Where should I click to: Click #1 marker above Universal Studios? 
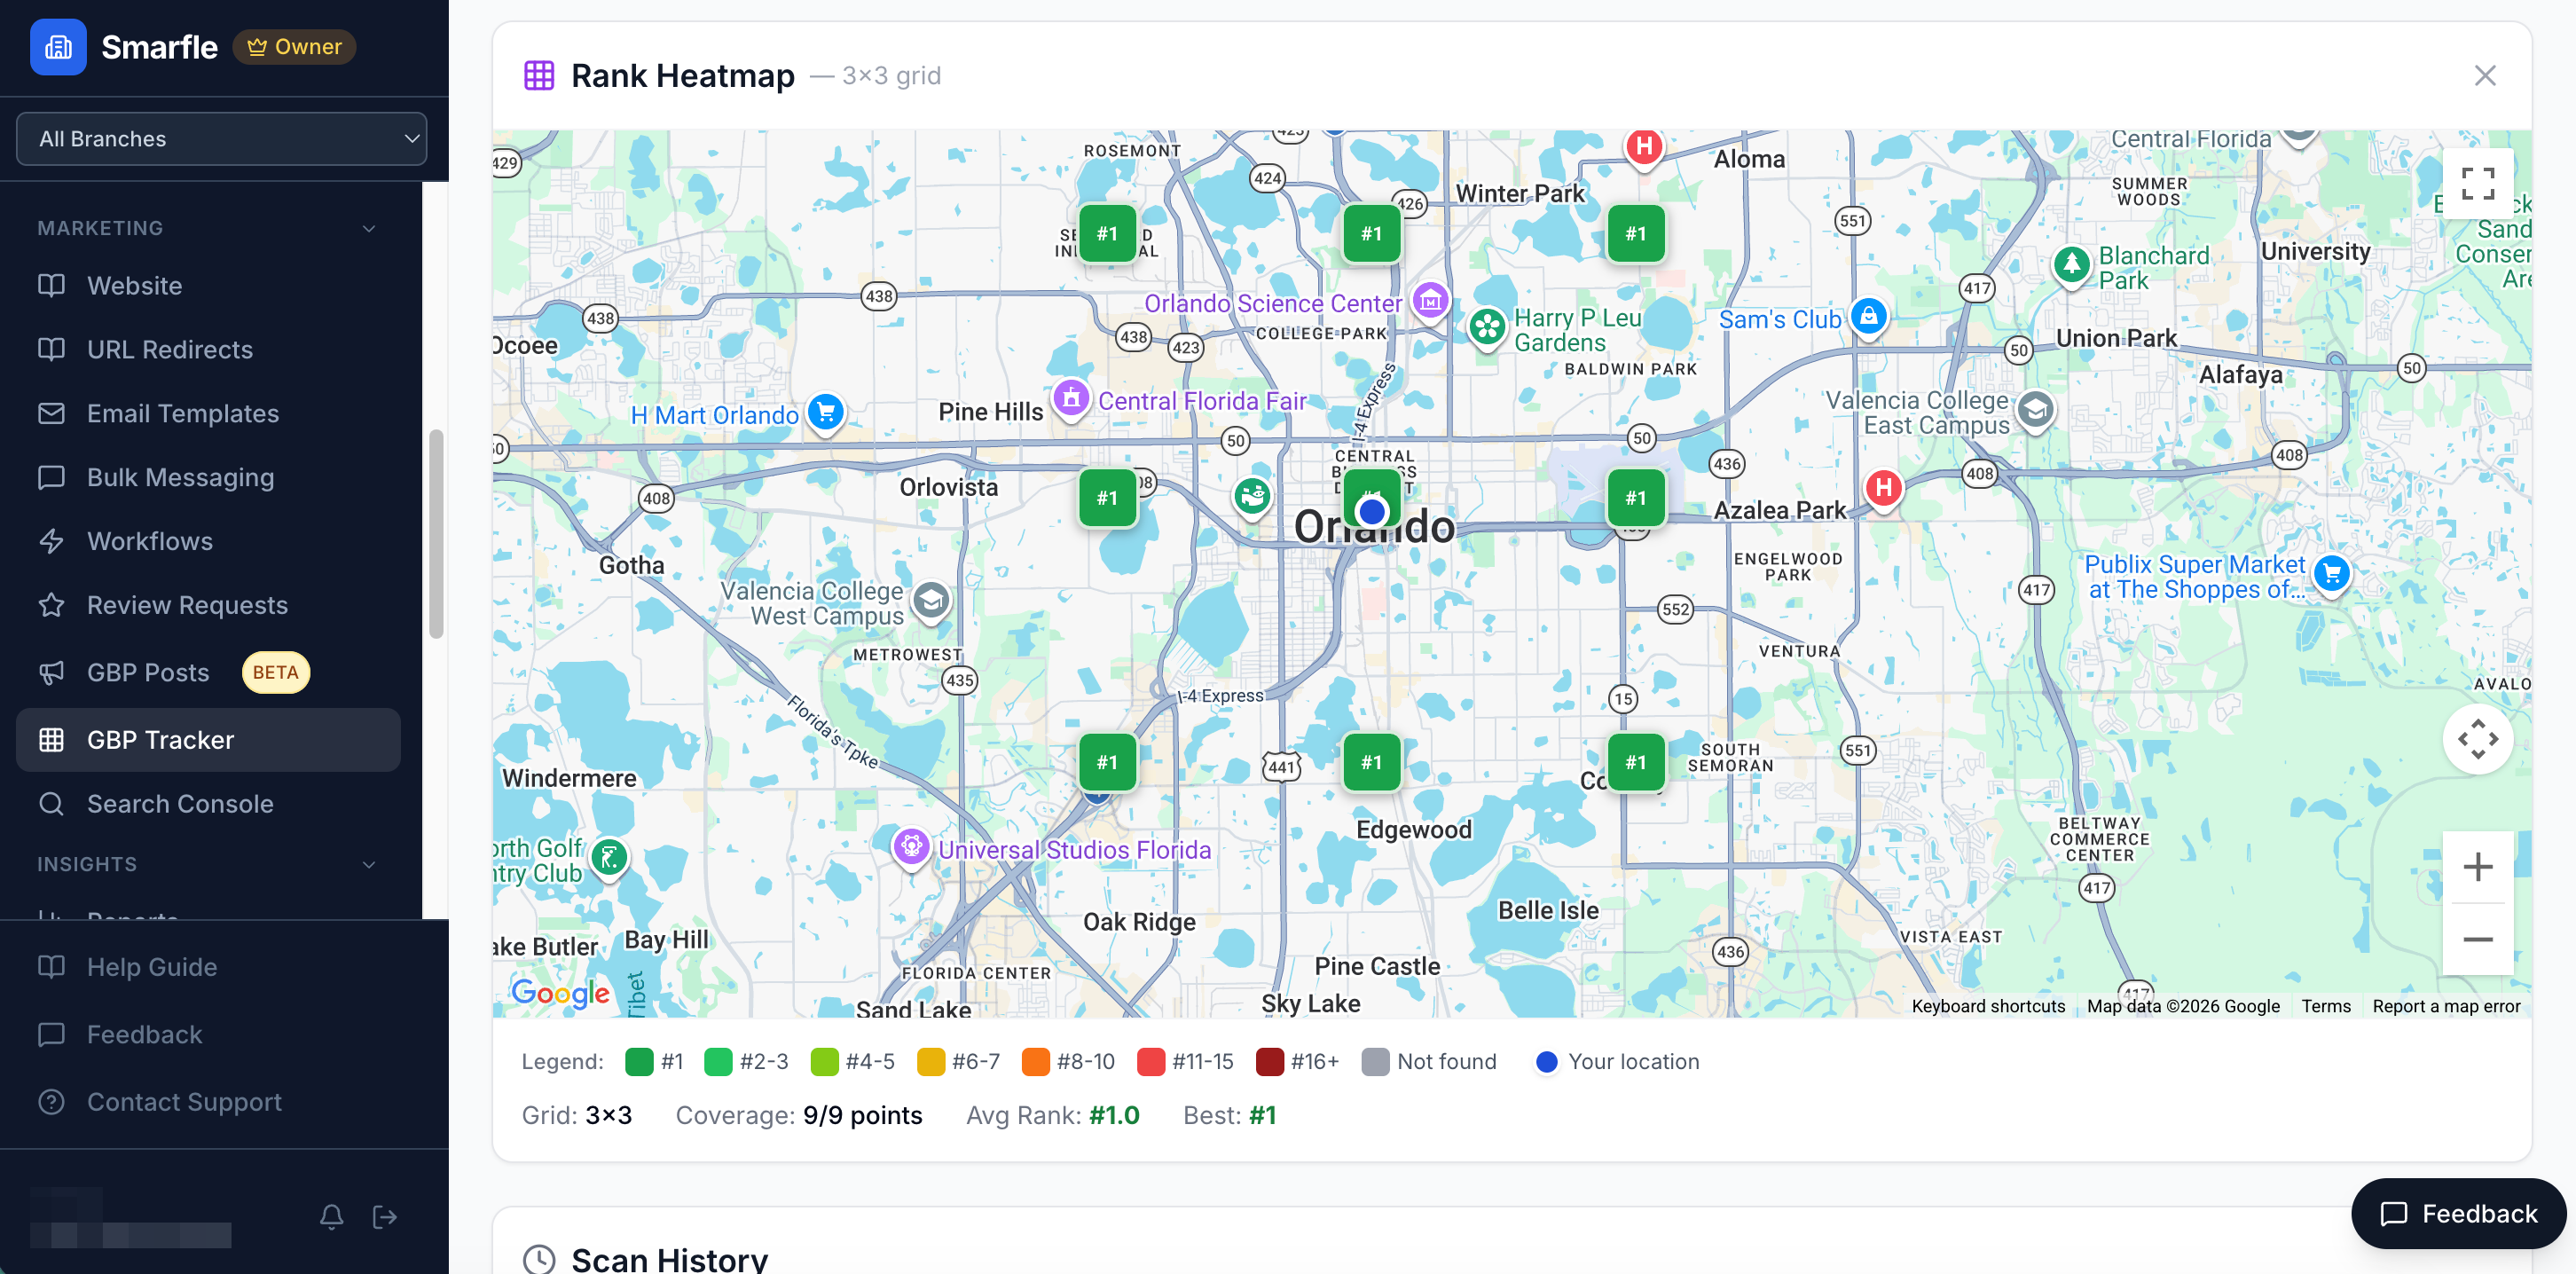click(1107, 762)
